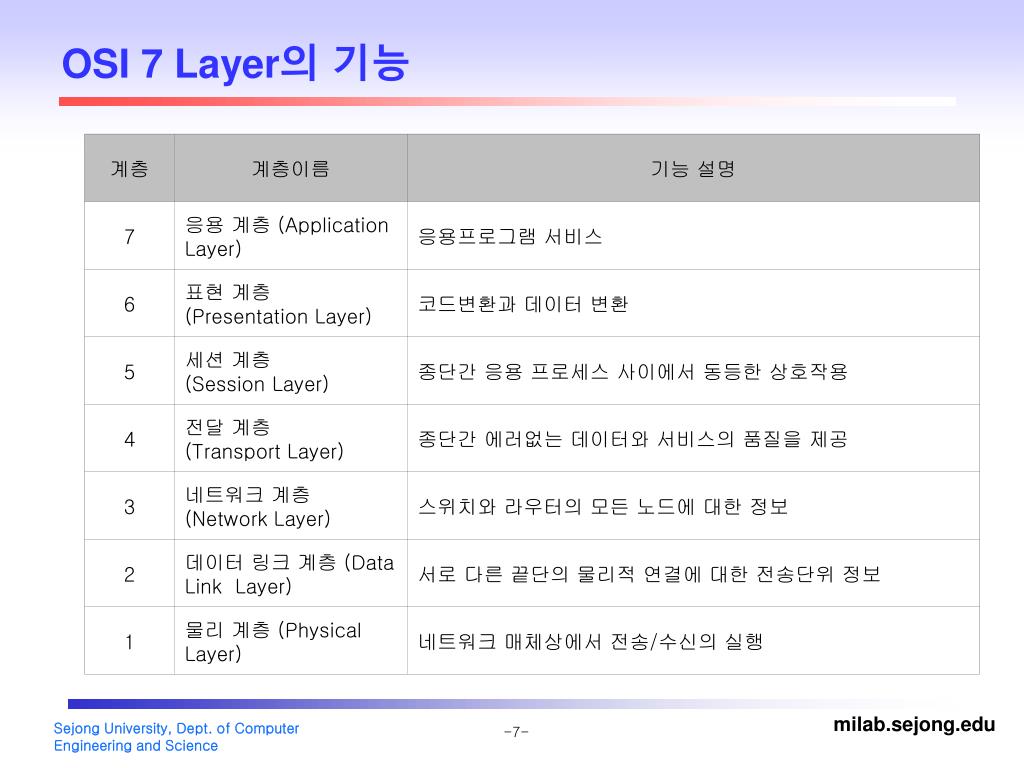Select the '기능 설명' column header
The image size is (1024, 768).
693,168
